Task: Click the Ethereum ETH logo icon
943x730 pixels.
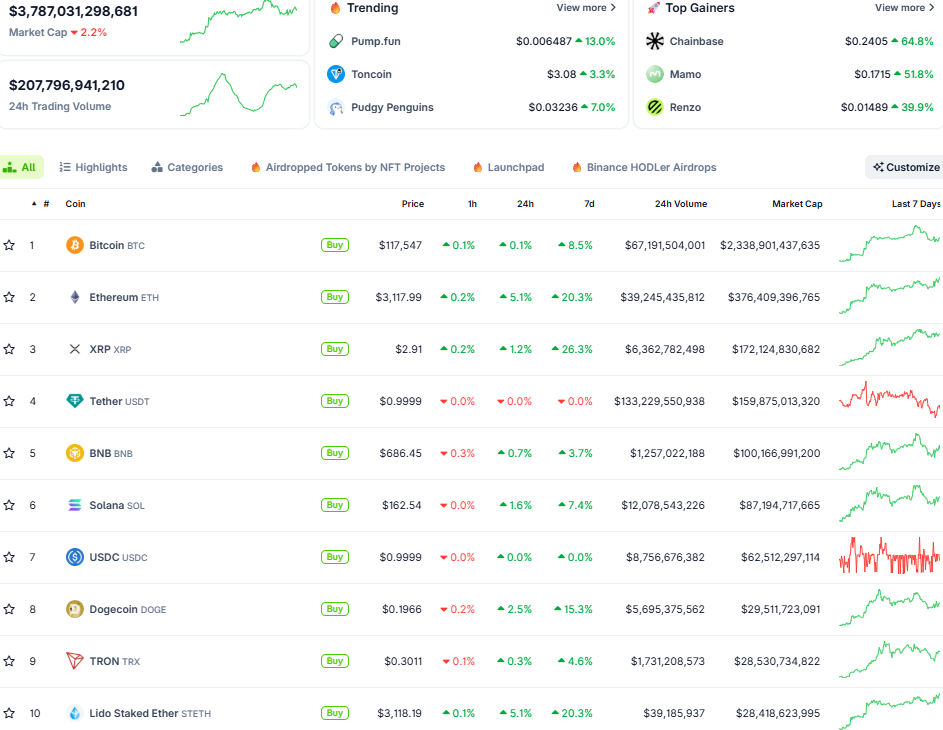Action: pos(74,297)
